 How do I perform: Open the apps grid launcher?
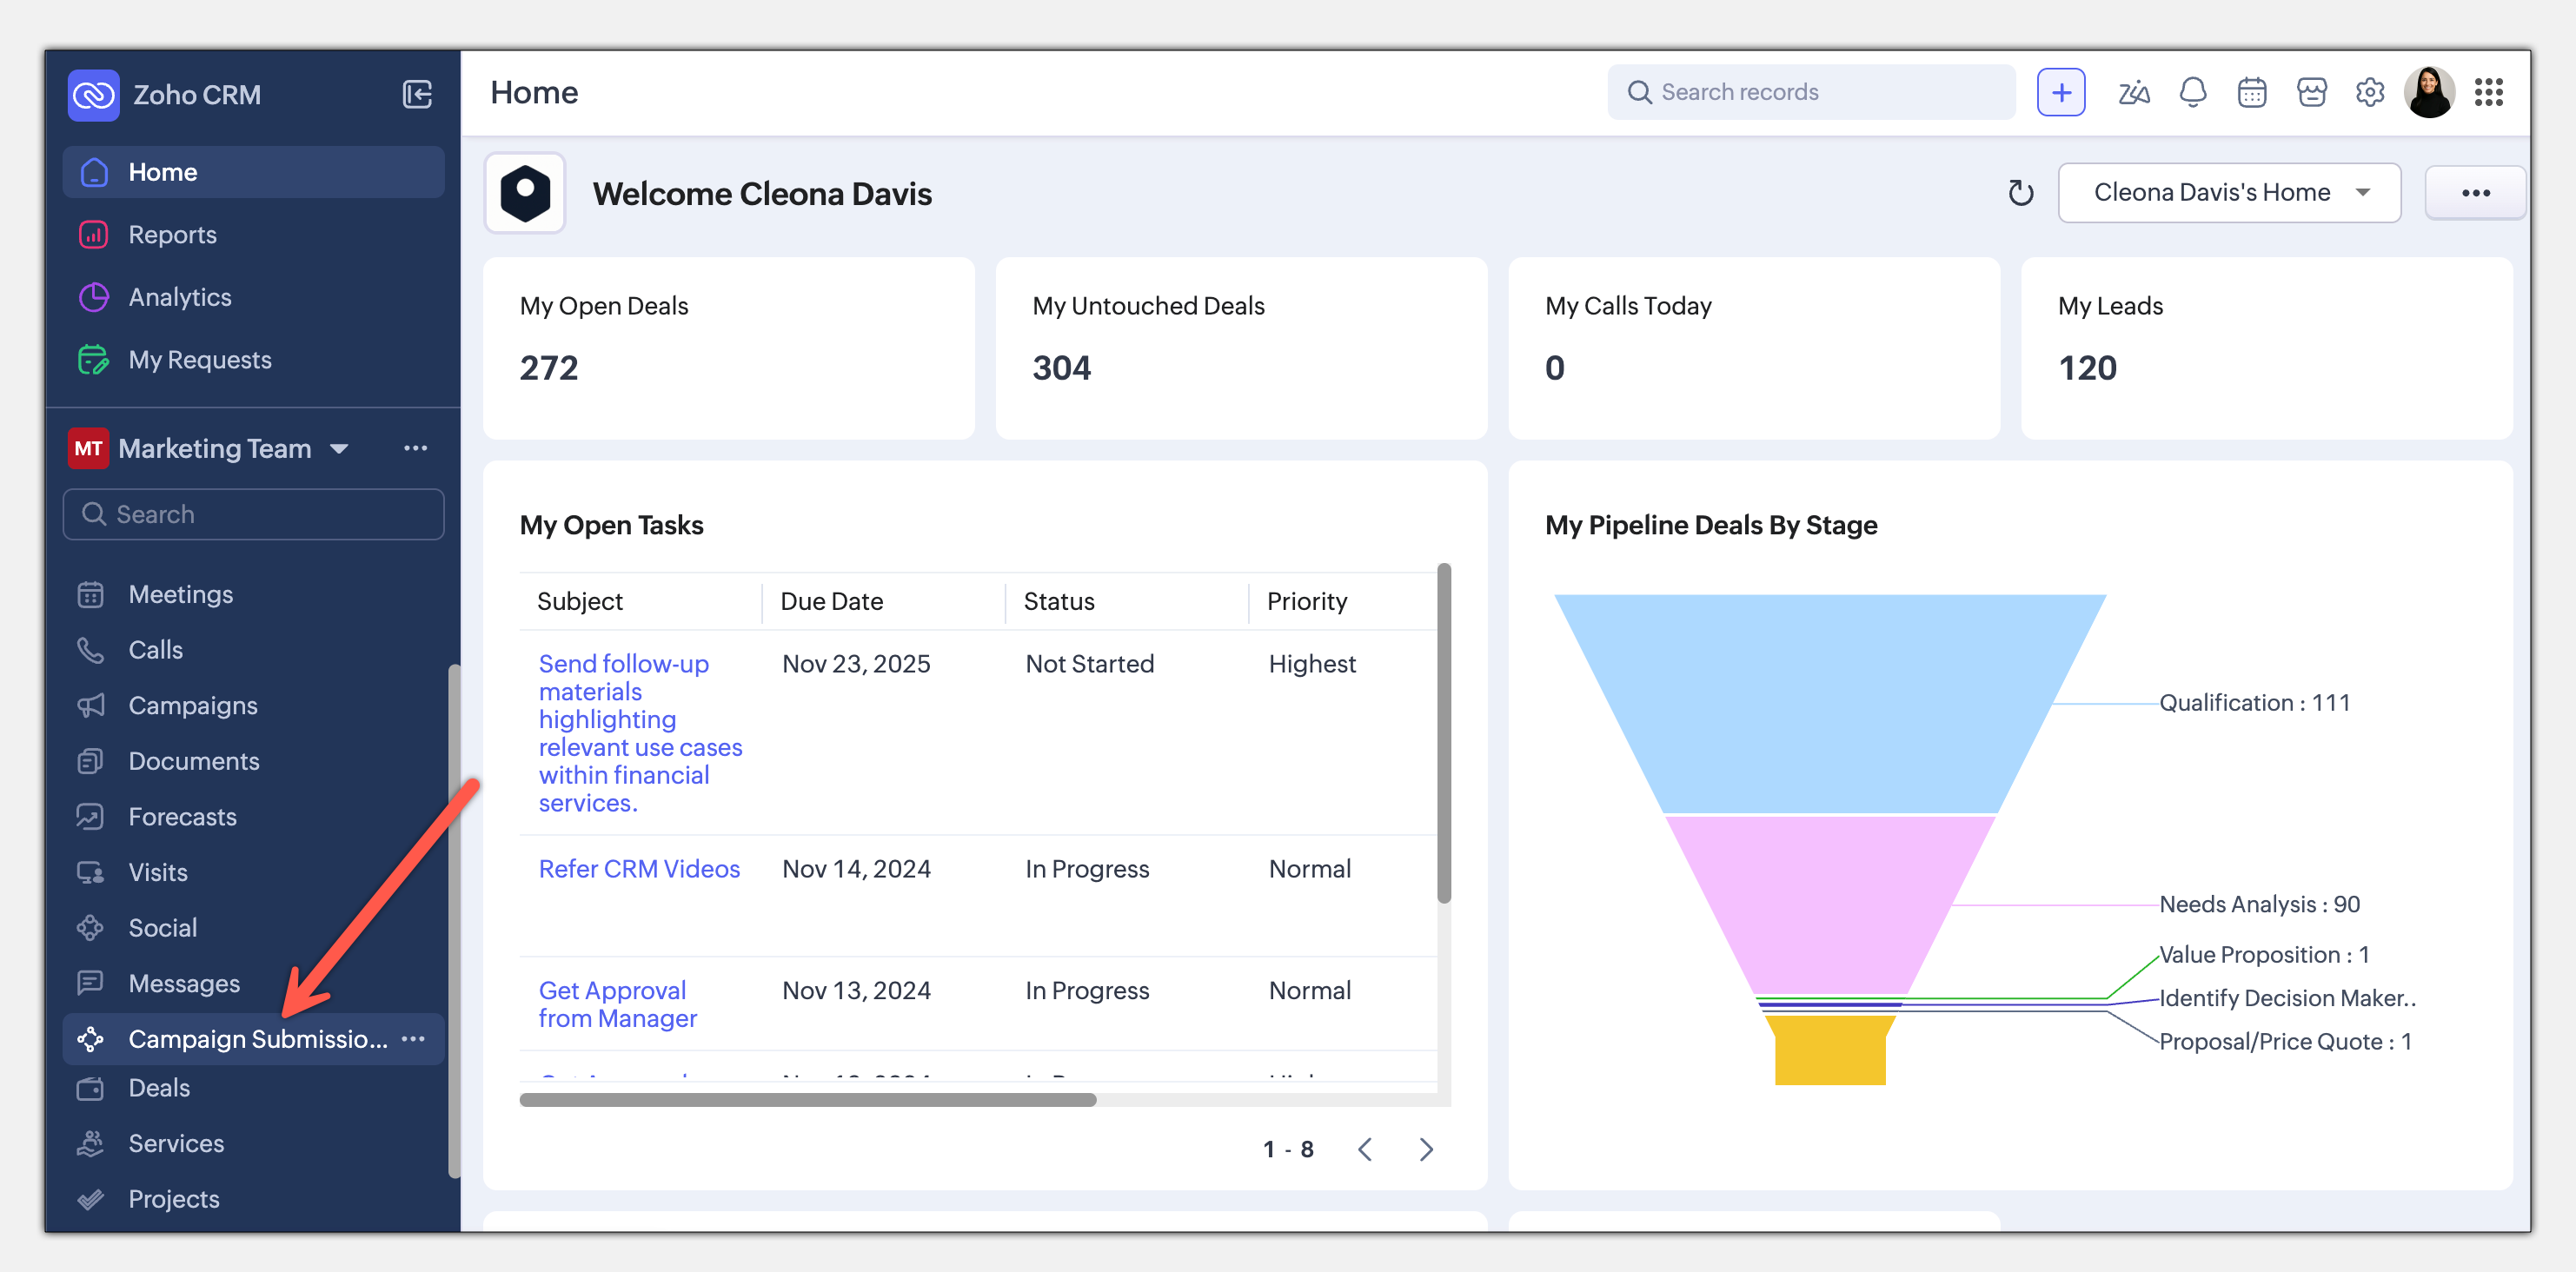coord(2488,93)
